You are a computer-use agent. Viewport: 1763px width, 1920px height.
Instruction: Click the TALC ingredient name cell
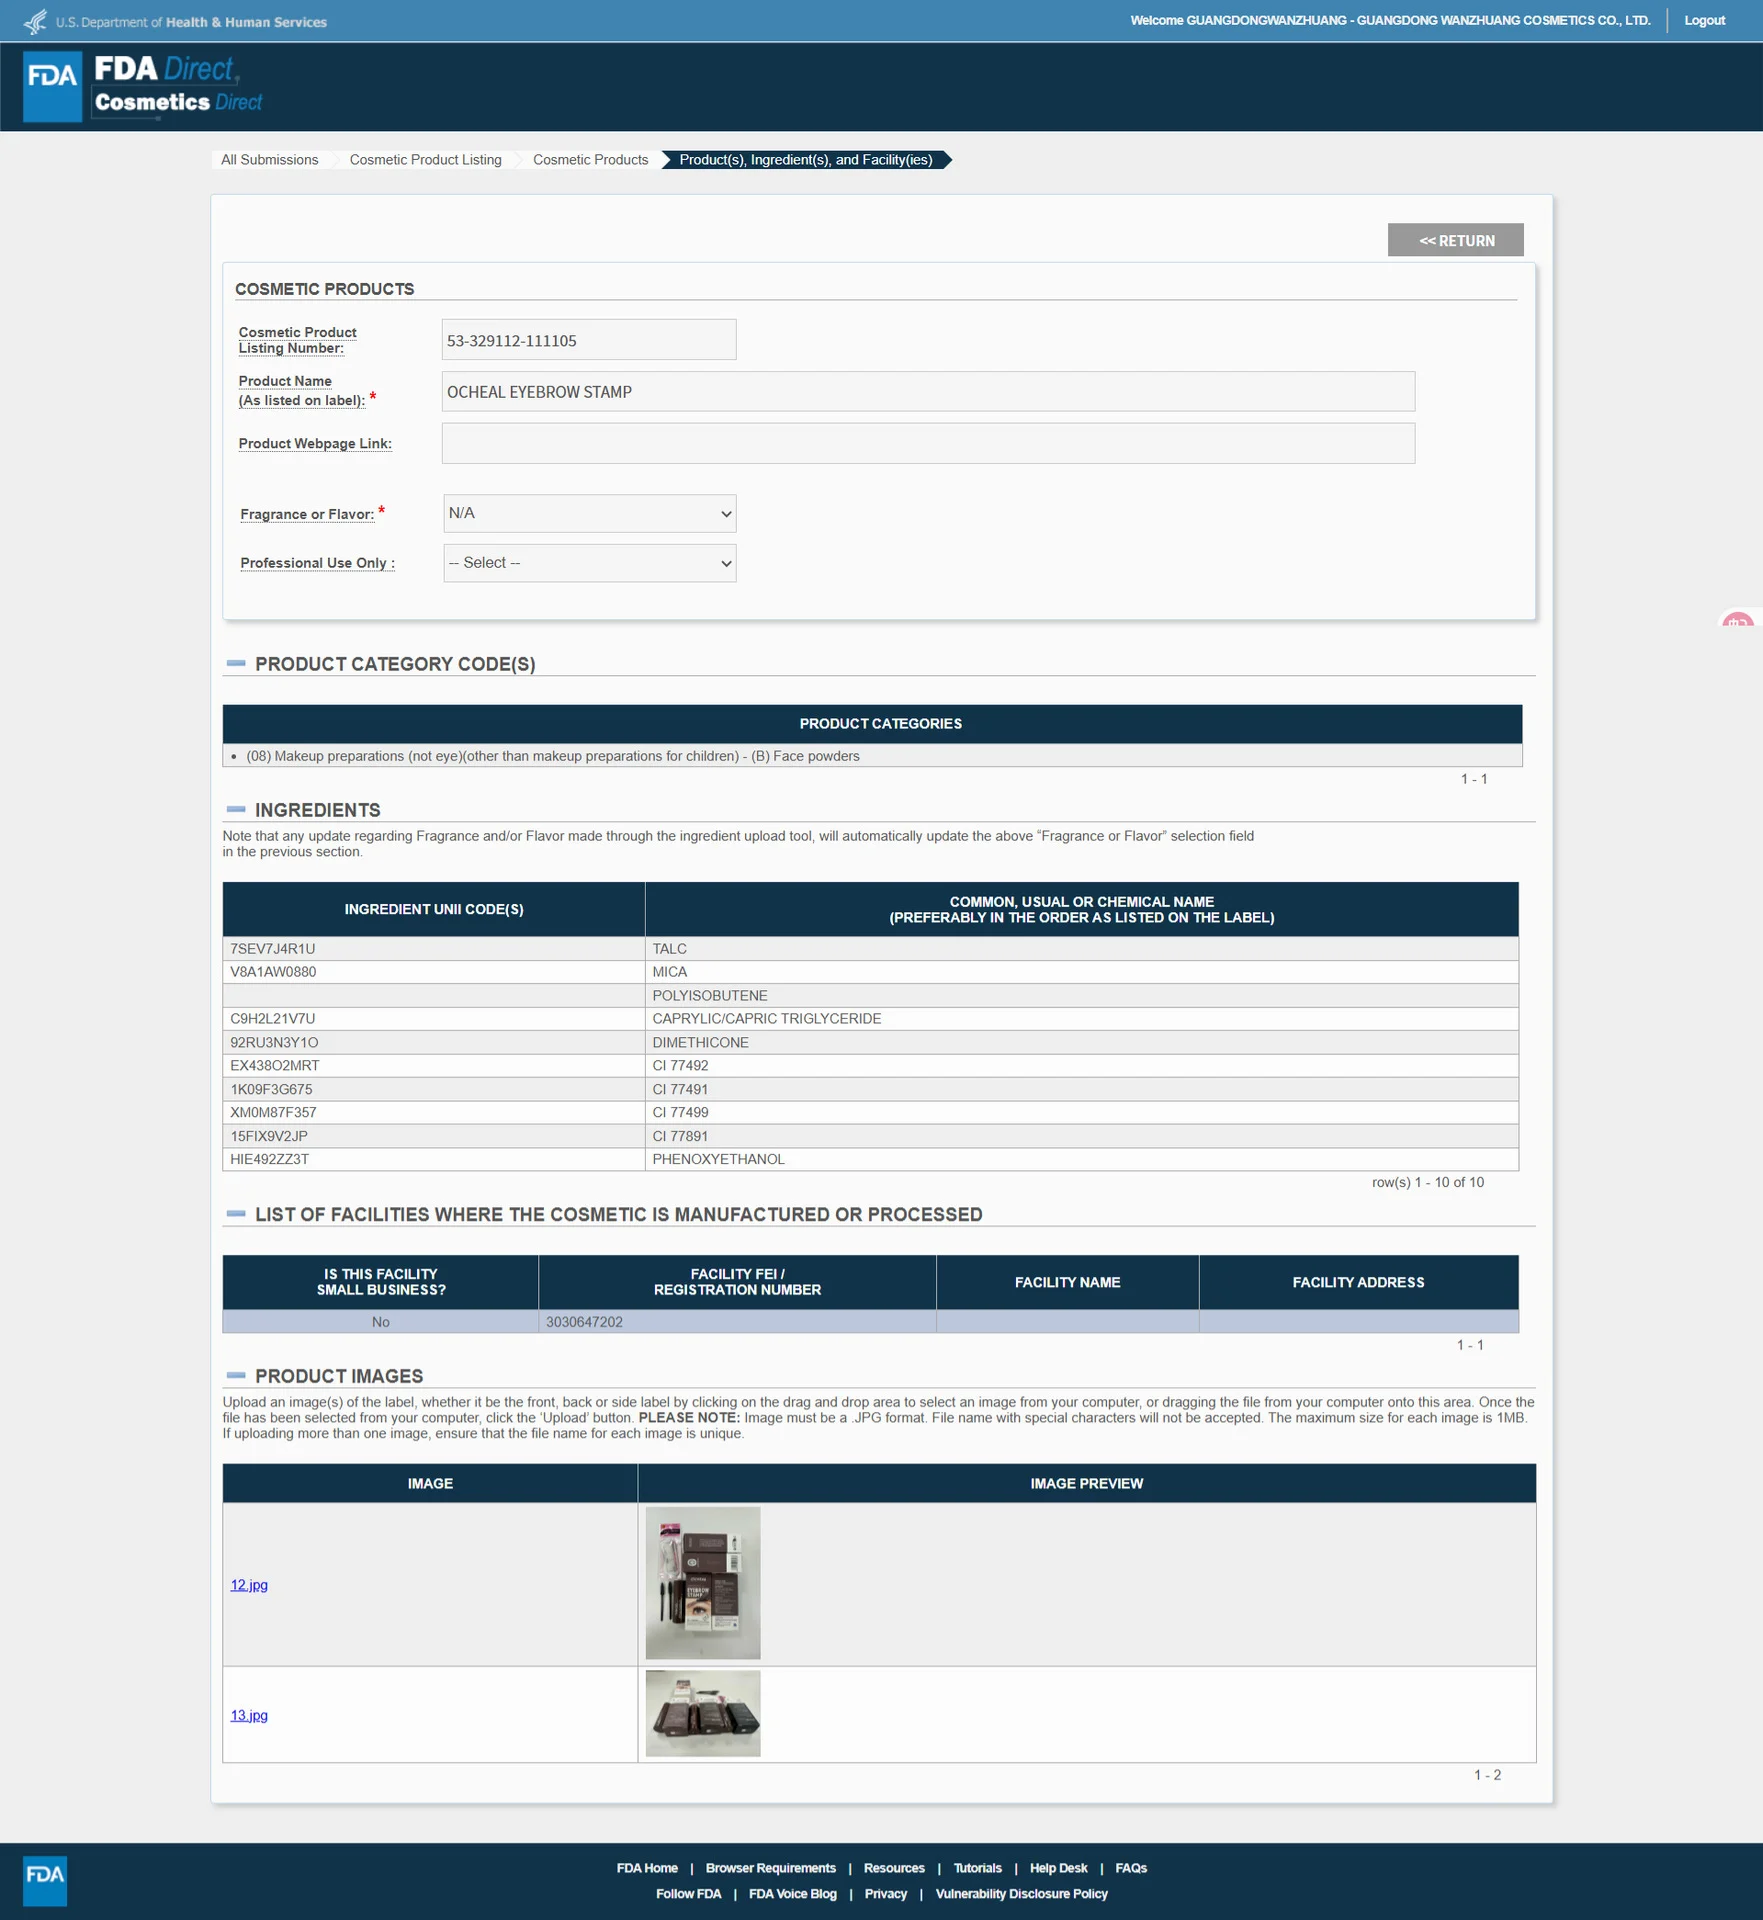(x=1081, y=949)
